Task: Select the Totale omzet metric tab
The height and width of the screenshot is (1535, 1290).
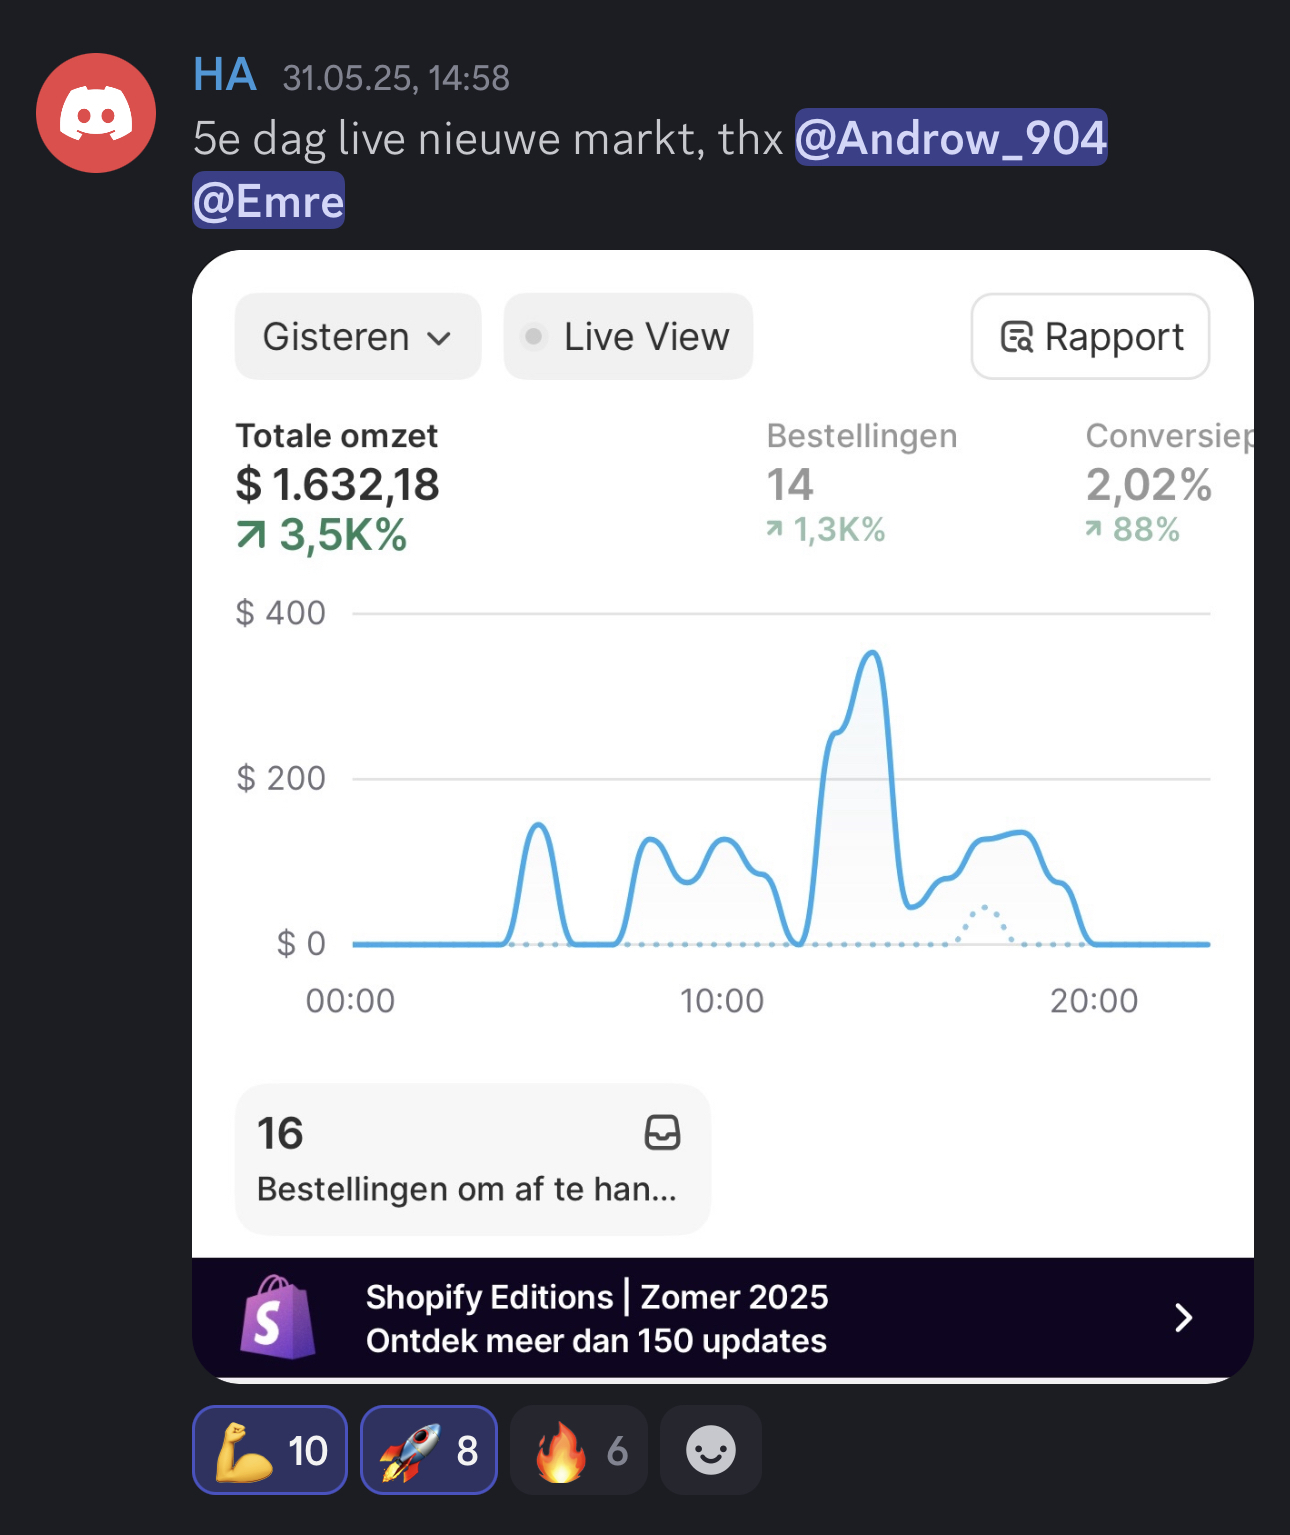Action: 337,486
